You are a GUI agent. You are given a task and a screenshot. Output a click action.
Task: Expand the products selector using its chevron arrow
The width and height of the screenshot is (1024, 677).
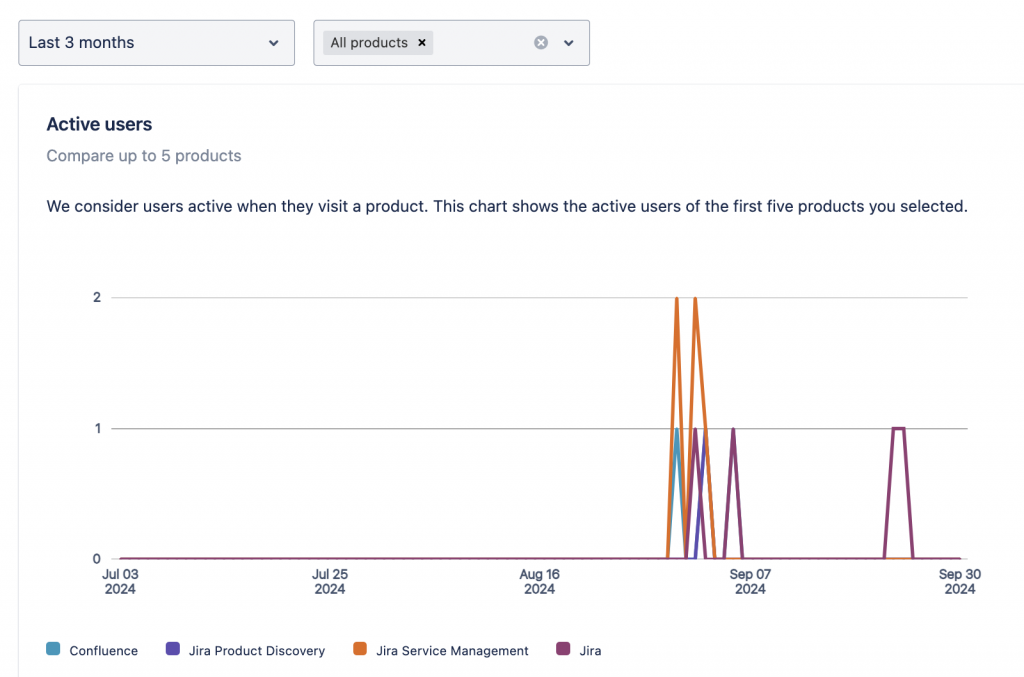pos(569,43)
